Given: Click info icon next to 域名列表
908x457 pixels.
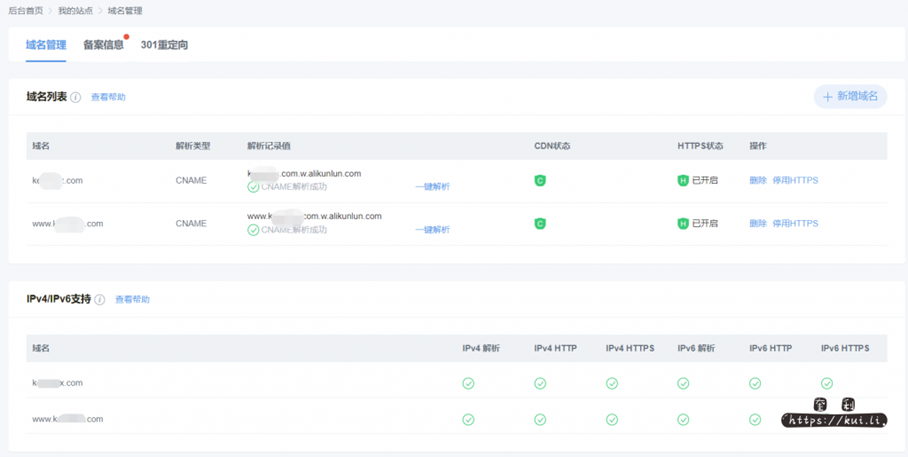Looking at the screenshot, I should pos(76,98).
